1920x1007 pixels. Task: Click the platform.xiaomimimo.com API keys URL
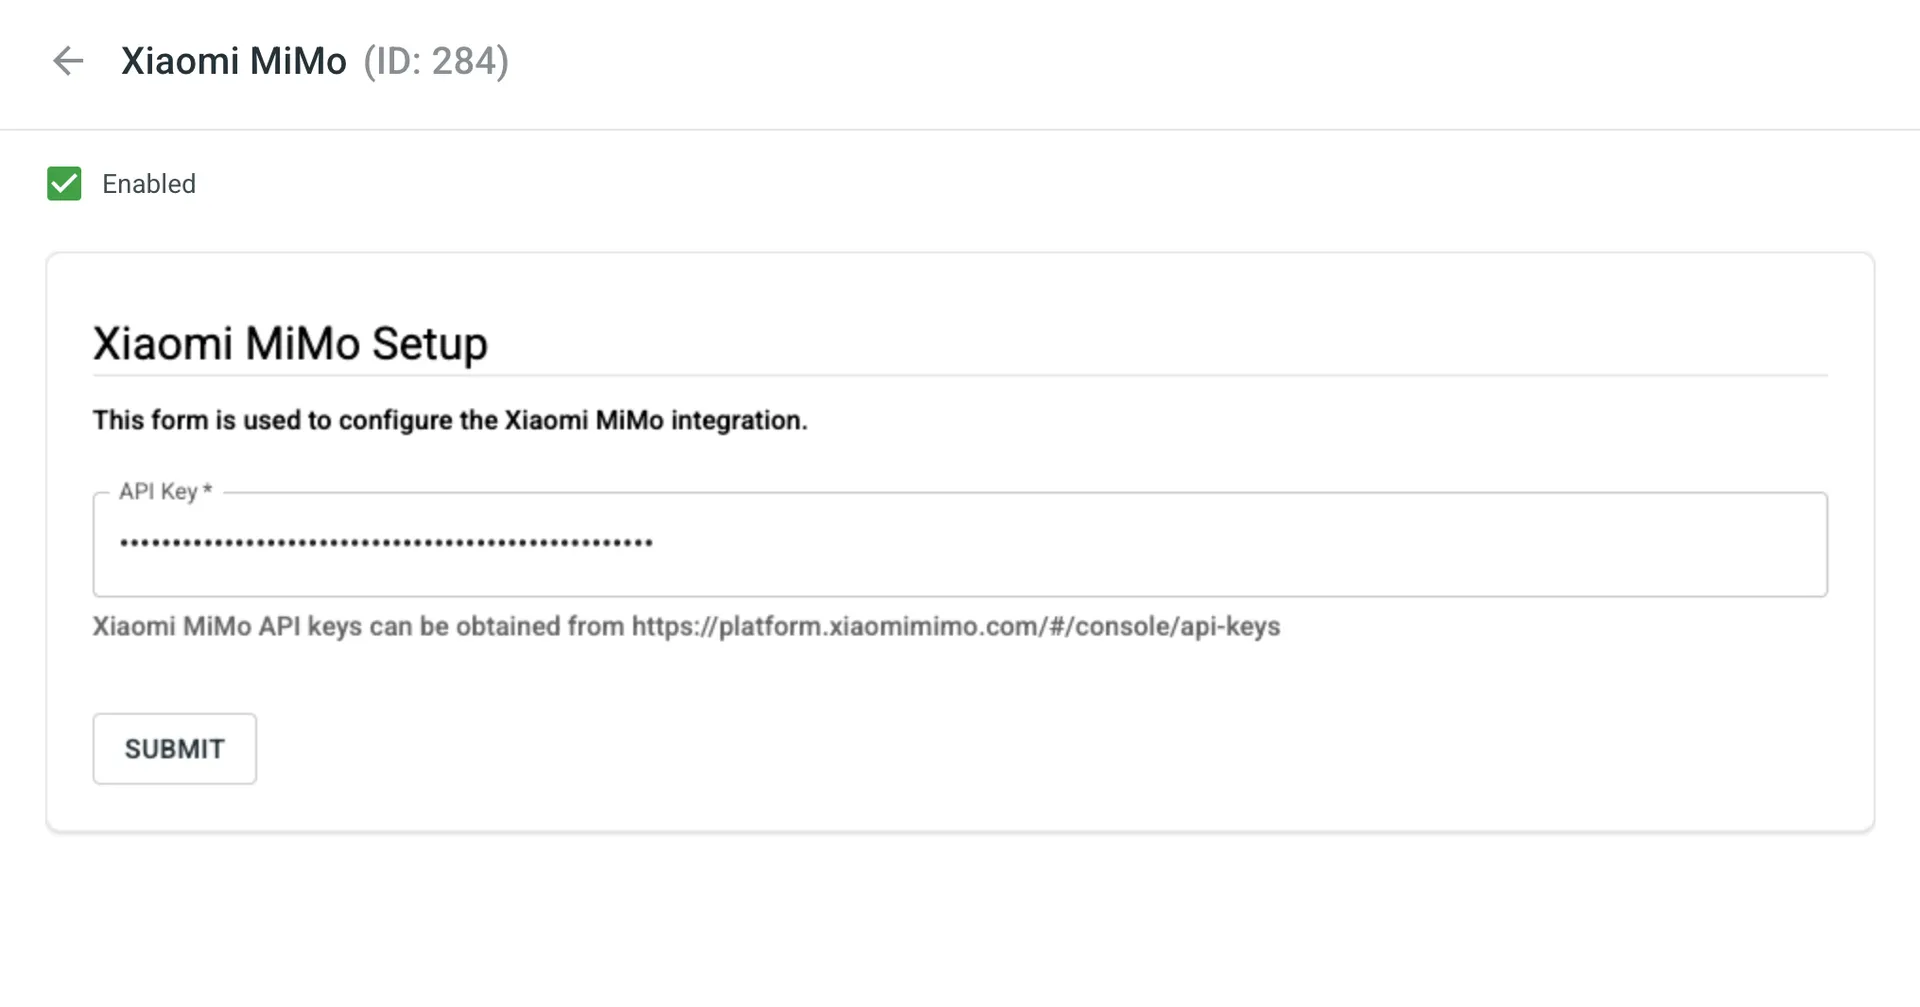coord(955,626)
